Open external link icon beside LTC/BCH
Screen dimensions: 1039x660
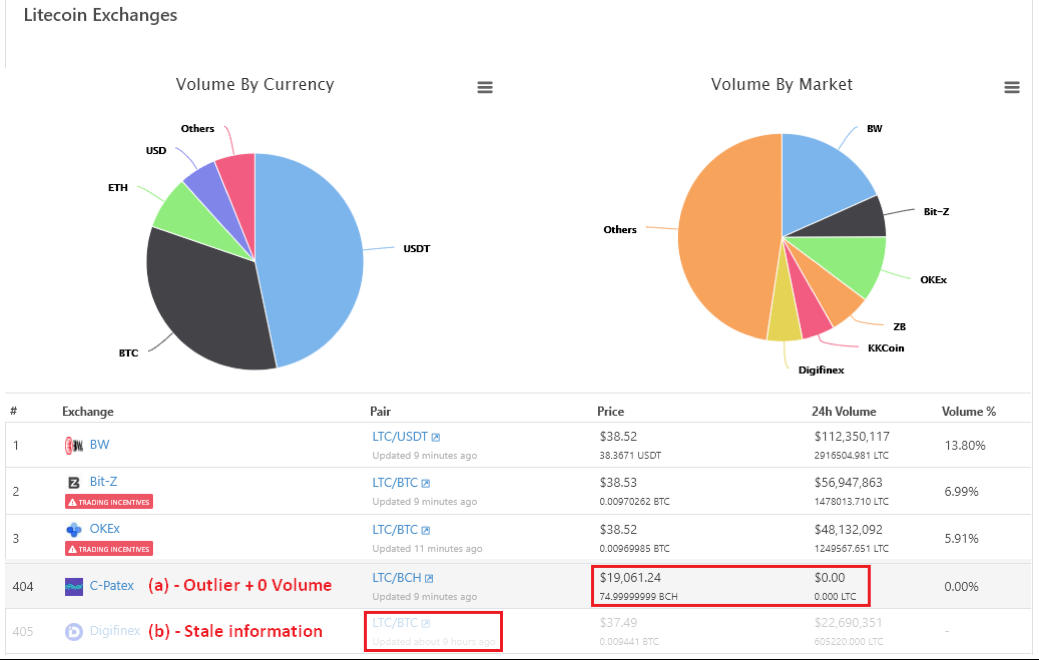click(429, 578)
